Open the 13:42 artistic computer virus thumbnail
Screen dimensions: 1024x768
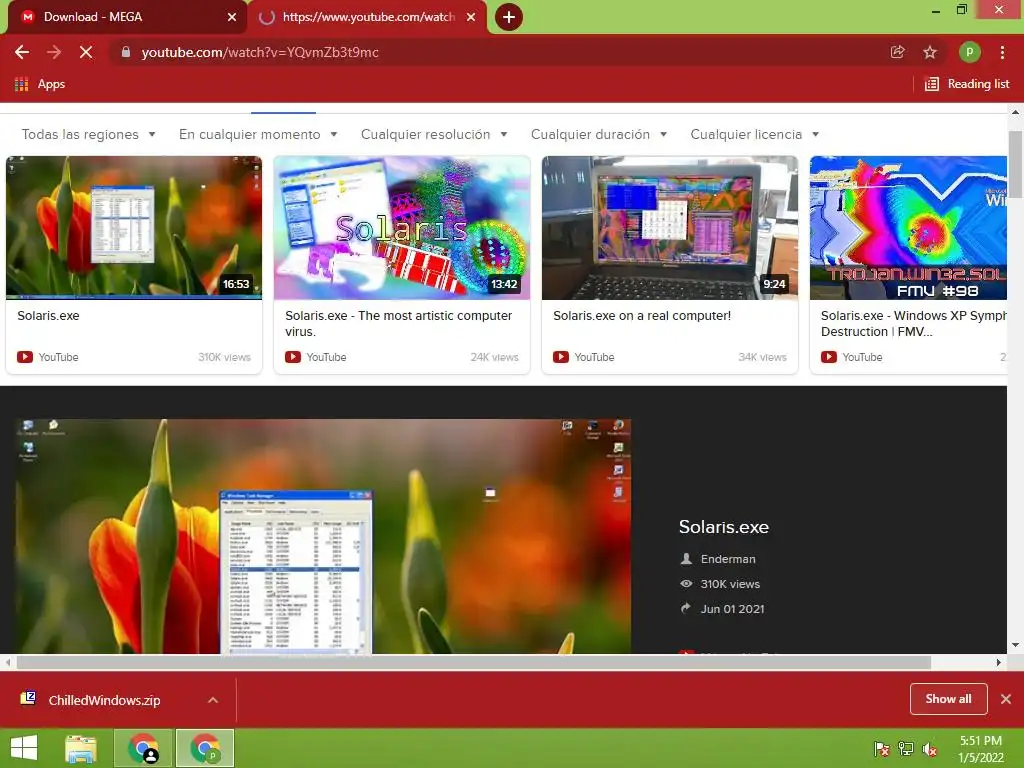coord(402,227)
